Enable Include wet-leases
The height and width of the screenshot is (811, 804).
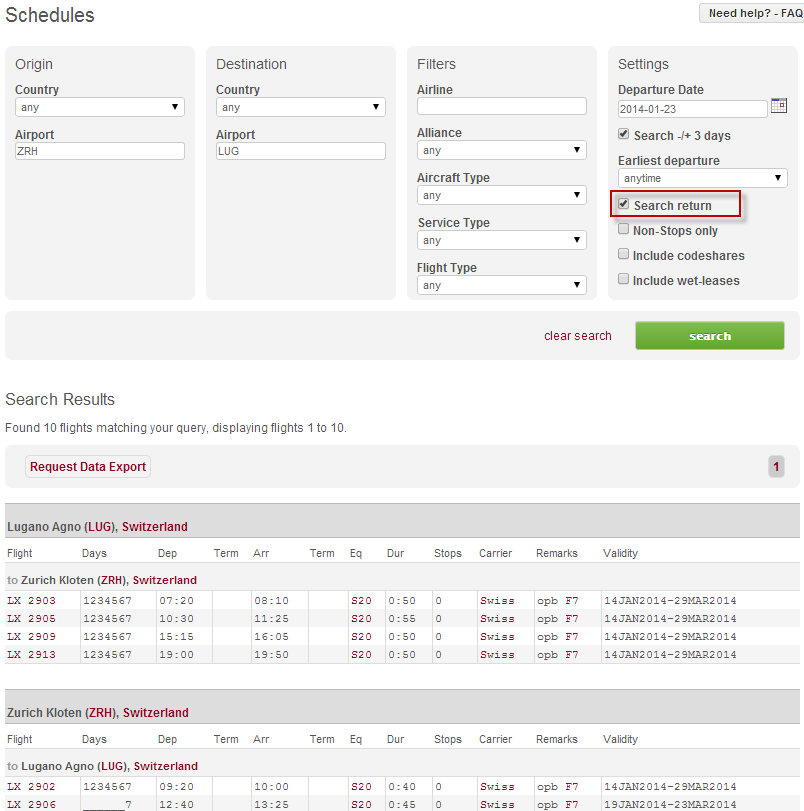pyautogui.click(x=623, y=280)
